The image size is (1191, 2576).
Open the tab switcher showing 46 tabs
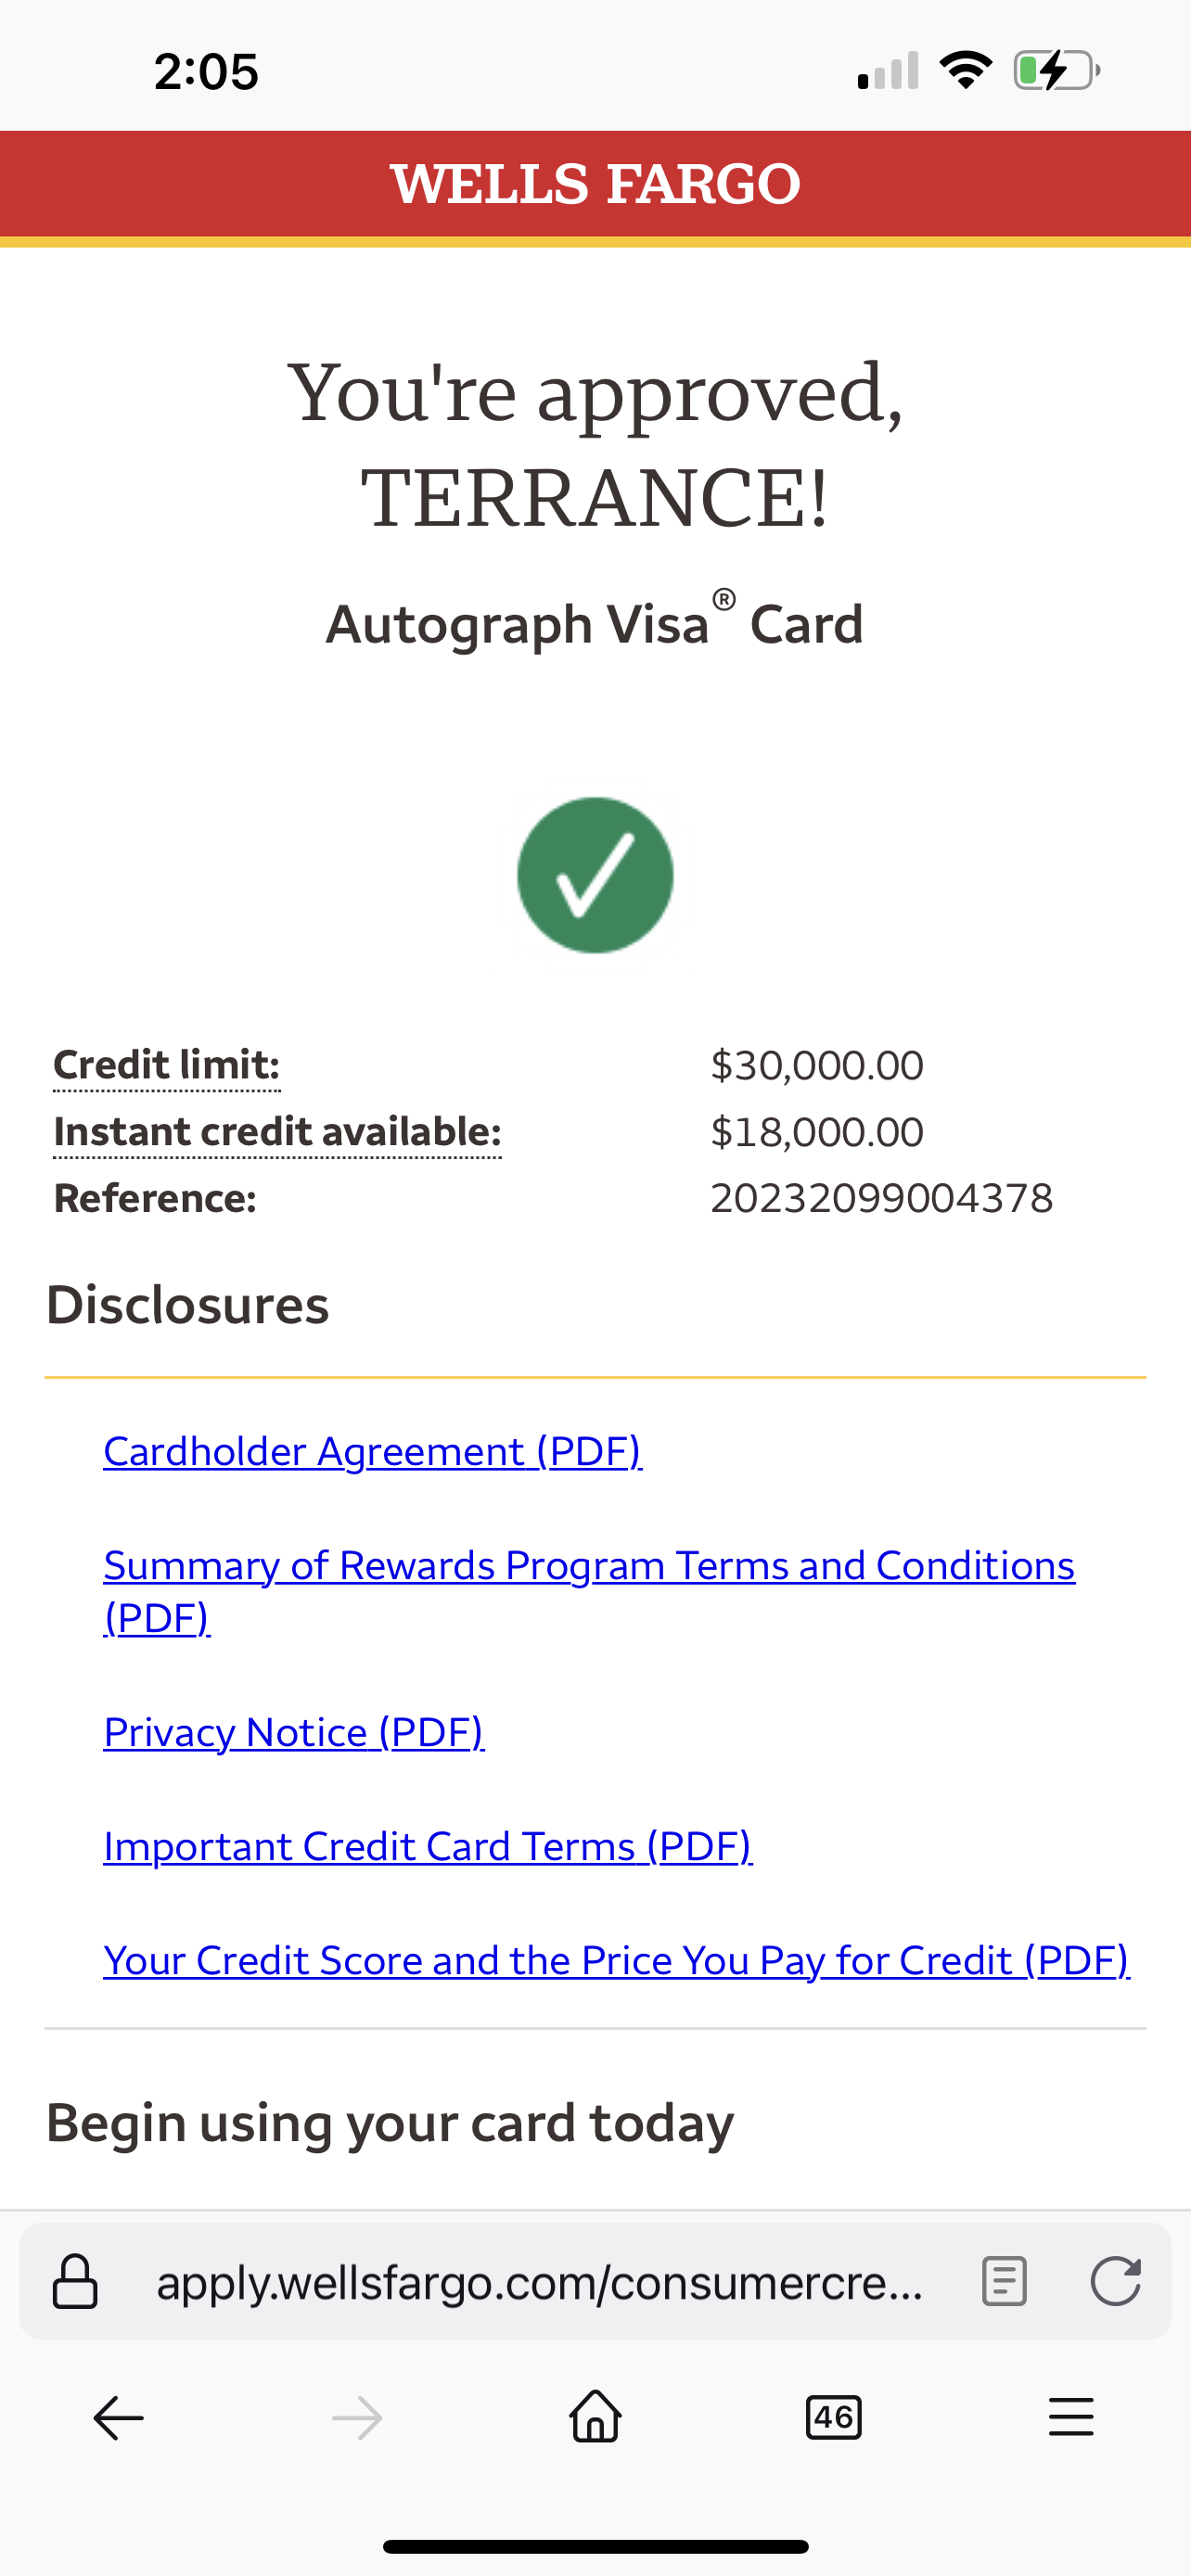pos(833,2418)
